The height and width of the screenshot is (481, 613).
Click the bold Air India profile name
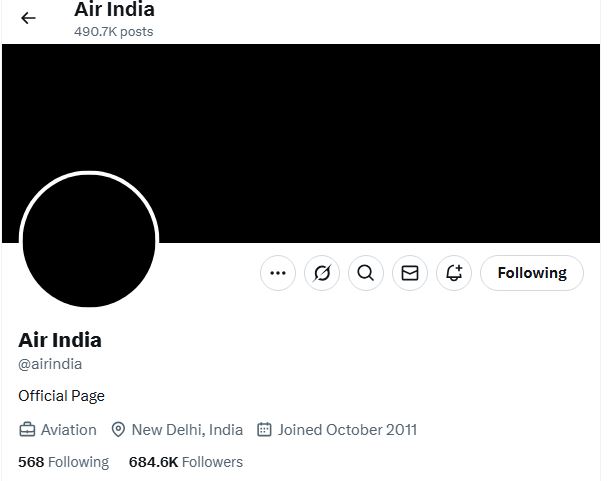pyautogui.click(x=60, y=340)
